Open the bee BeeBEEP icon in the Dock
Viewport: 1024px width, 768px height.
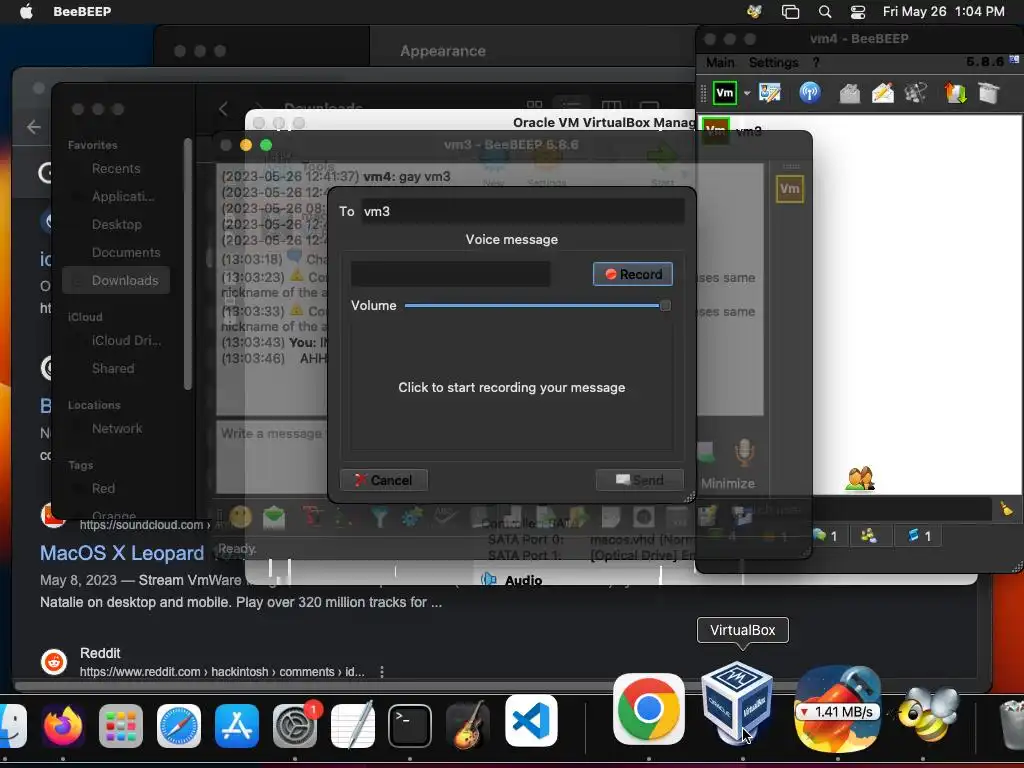pyautogui.click(x=927, y=712)
